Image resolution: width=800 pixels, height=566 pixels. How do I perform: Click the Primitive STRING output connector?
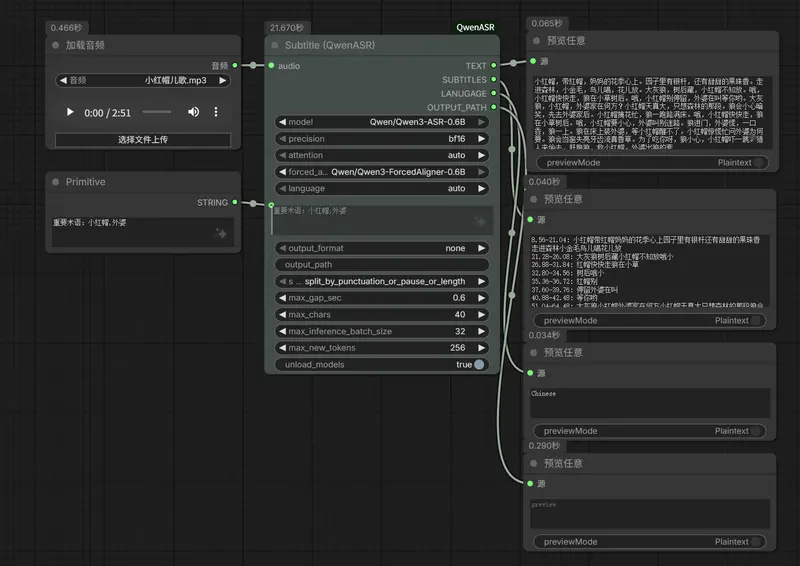tap(235, 202)
